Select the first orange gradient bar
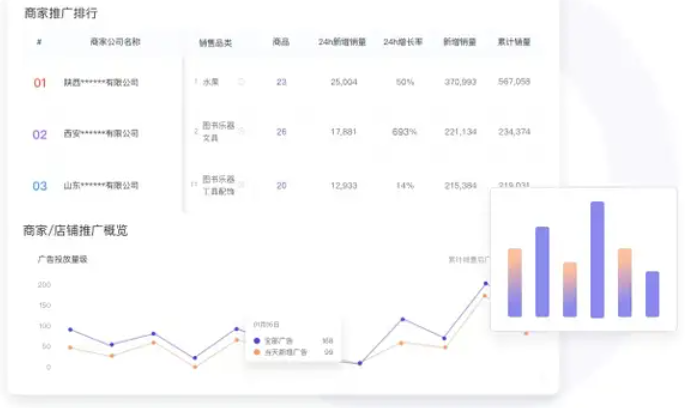This screenshot has width=685, height=408. point(516,282)
